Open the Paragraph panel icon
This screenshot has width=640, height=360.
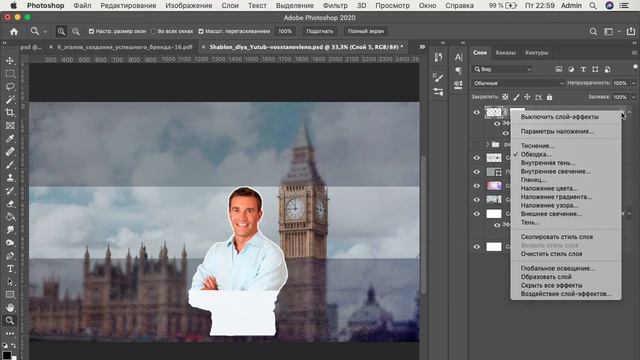(x=458, y=71)
